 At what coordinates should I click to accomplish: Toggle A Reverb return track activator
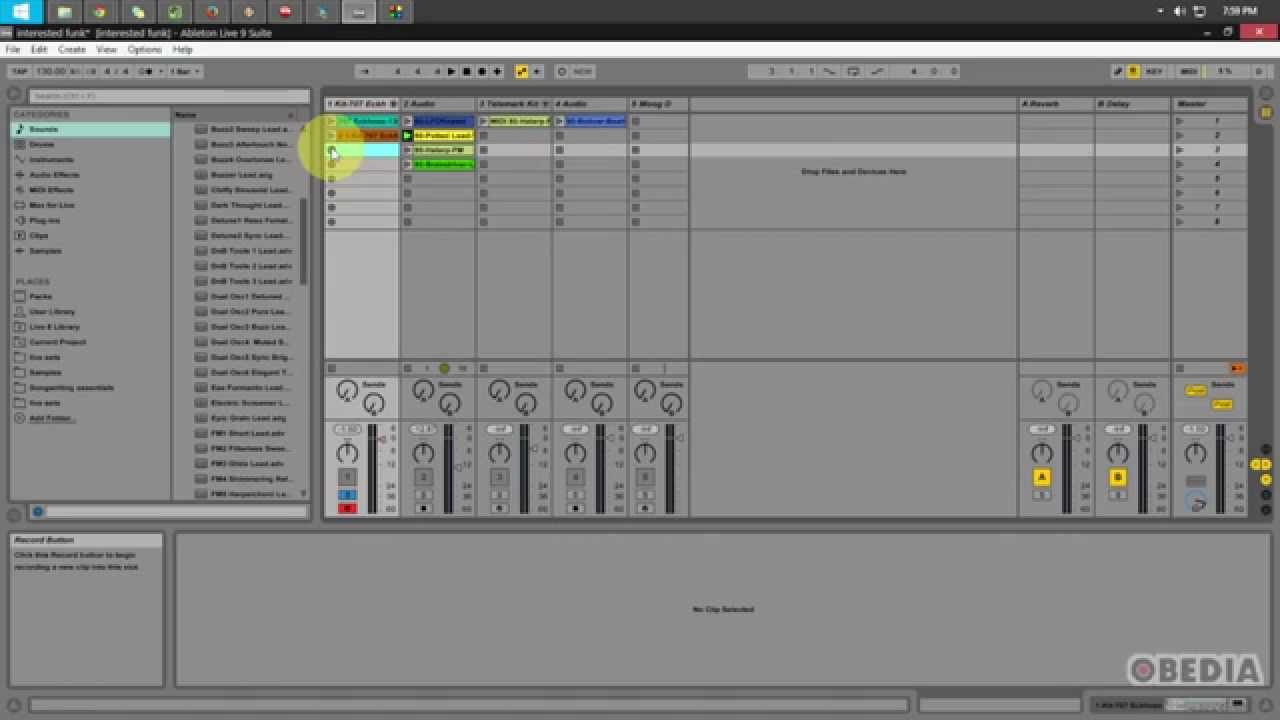[x=1042, y=477]
